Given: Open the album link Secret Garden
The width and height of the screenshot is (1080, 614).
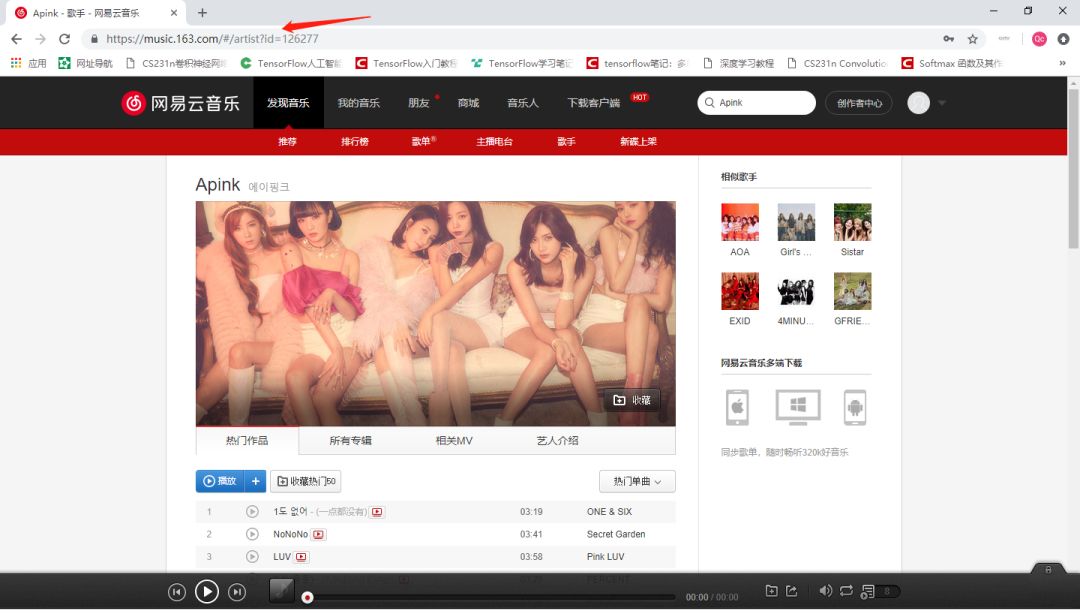Looking at the screenshot, I should (616, 534).
